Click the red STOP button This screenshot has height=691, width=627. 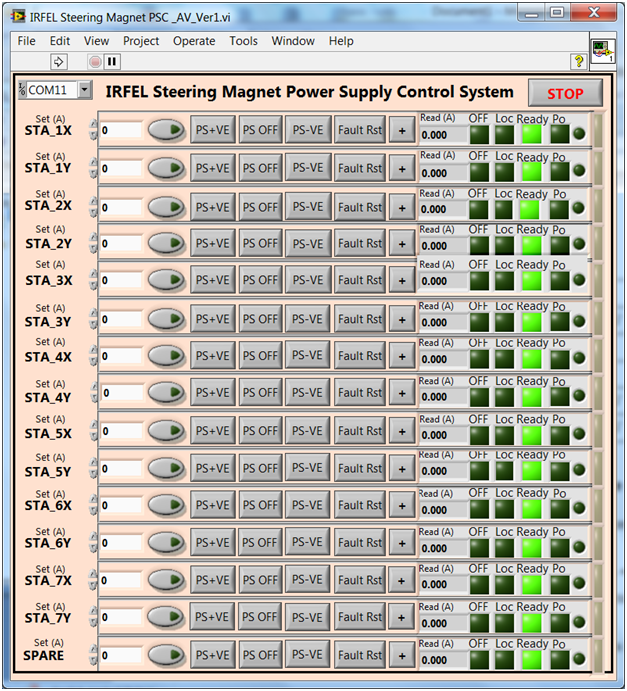point(565,93)
